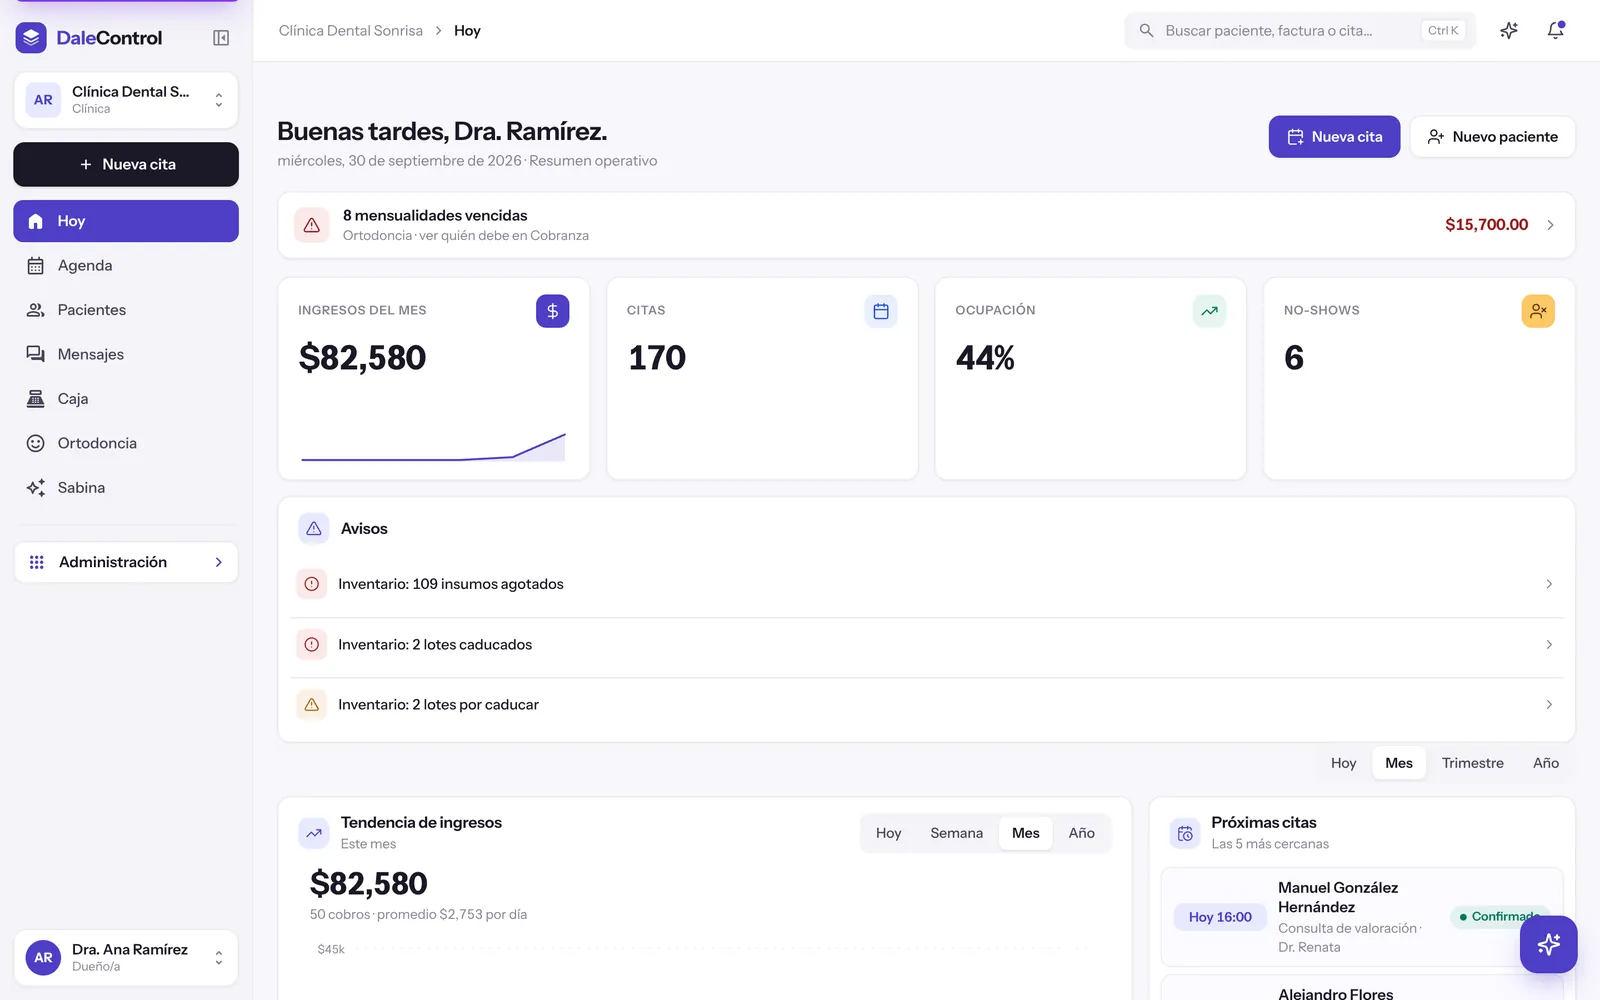Screen dimensions: 1600x1000
Task: Click the purple Nueva cita button
Action: [x=1334, y=137]
